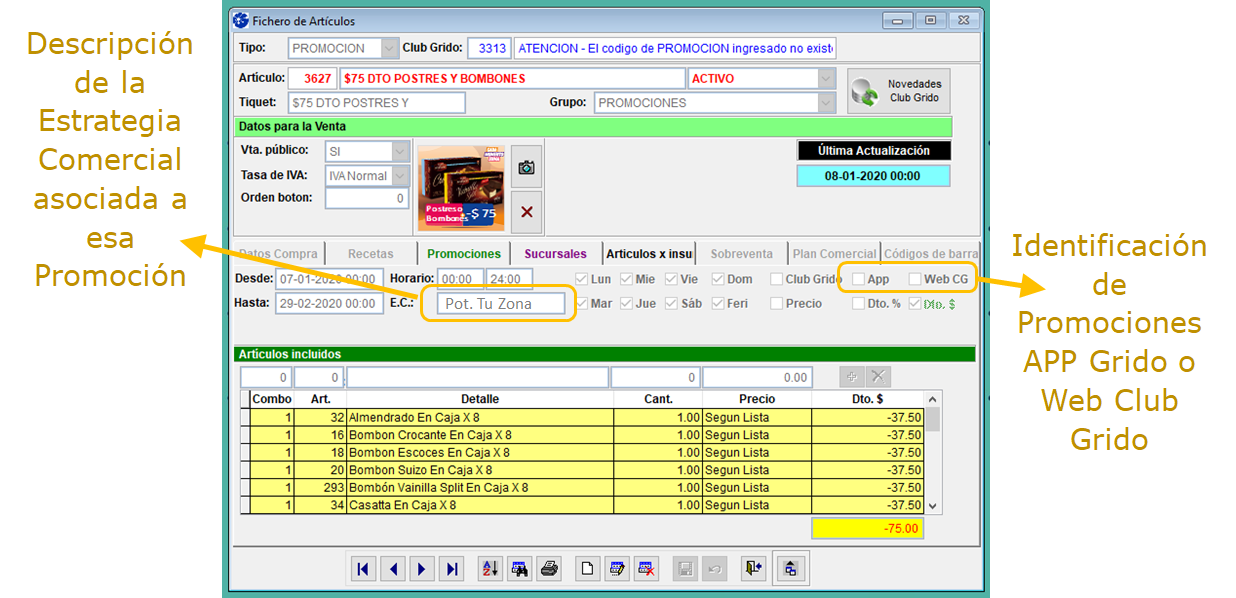Open record search with binoculars icon
This screenshot has width=1236, height=598.
[x=519, y=569]
